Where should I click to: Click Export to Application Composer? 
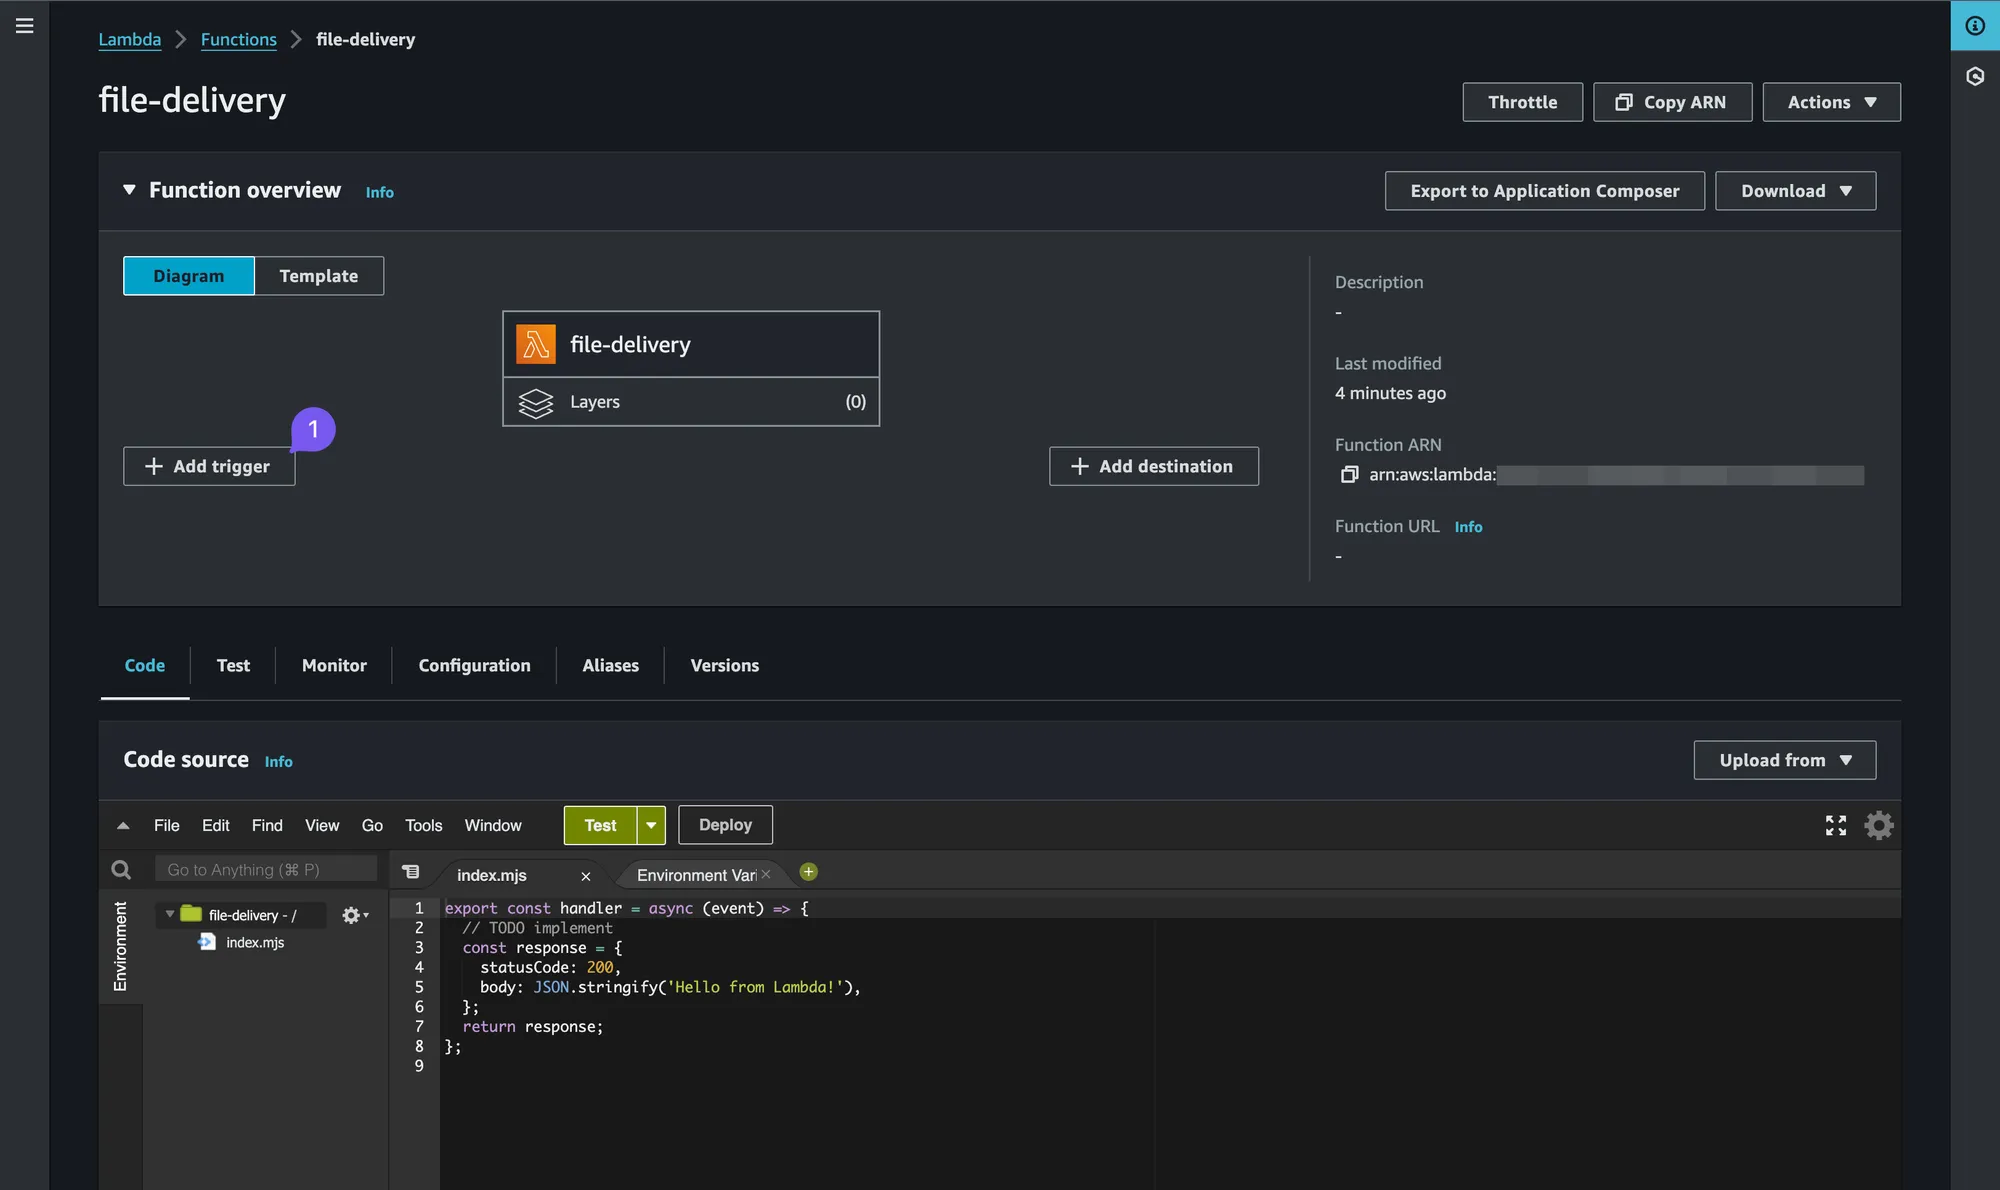click(1545, 191)
